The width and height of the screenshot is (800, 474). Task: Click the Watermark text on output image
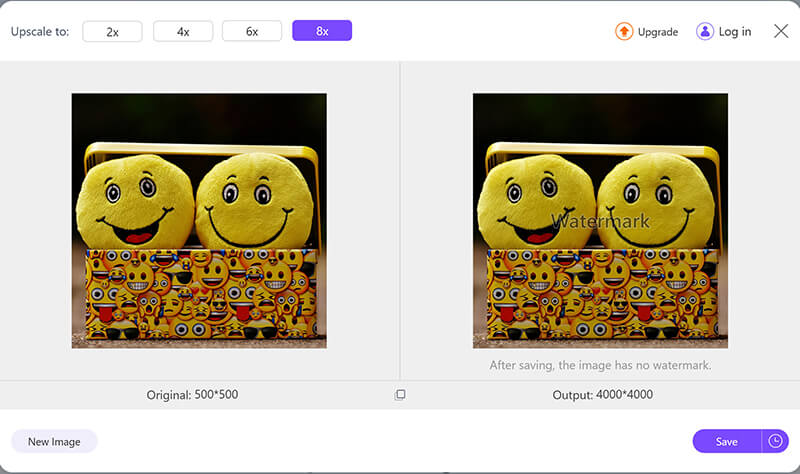pyautogui.click(x=600, y=221)
